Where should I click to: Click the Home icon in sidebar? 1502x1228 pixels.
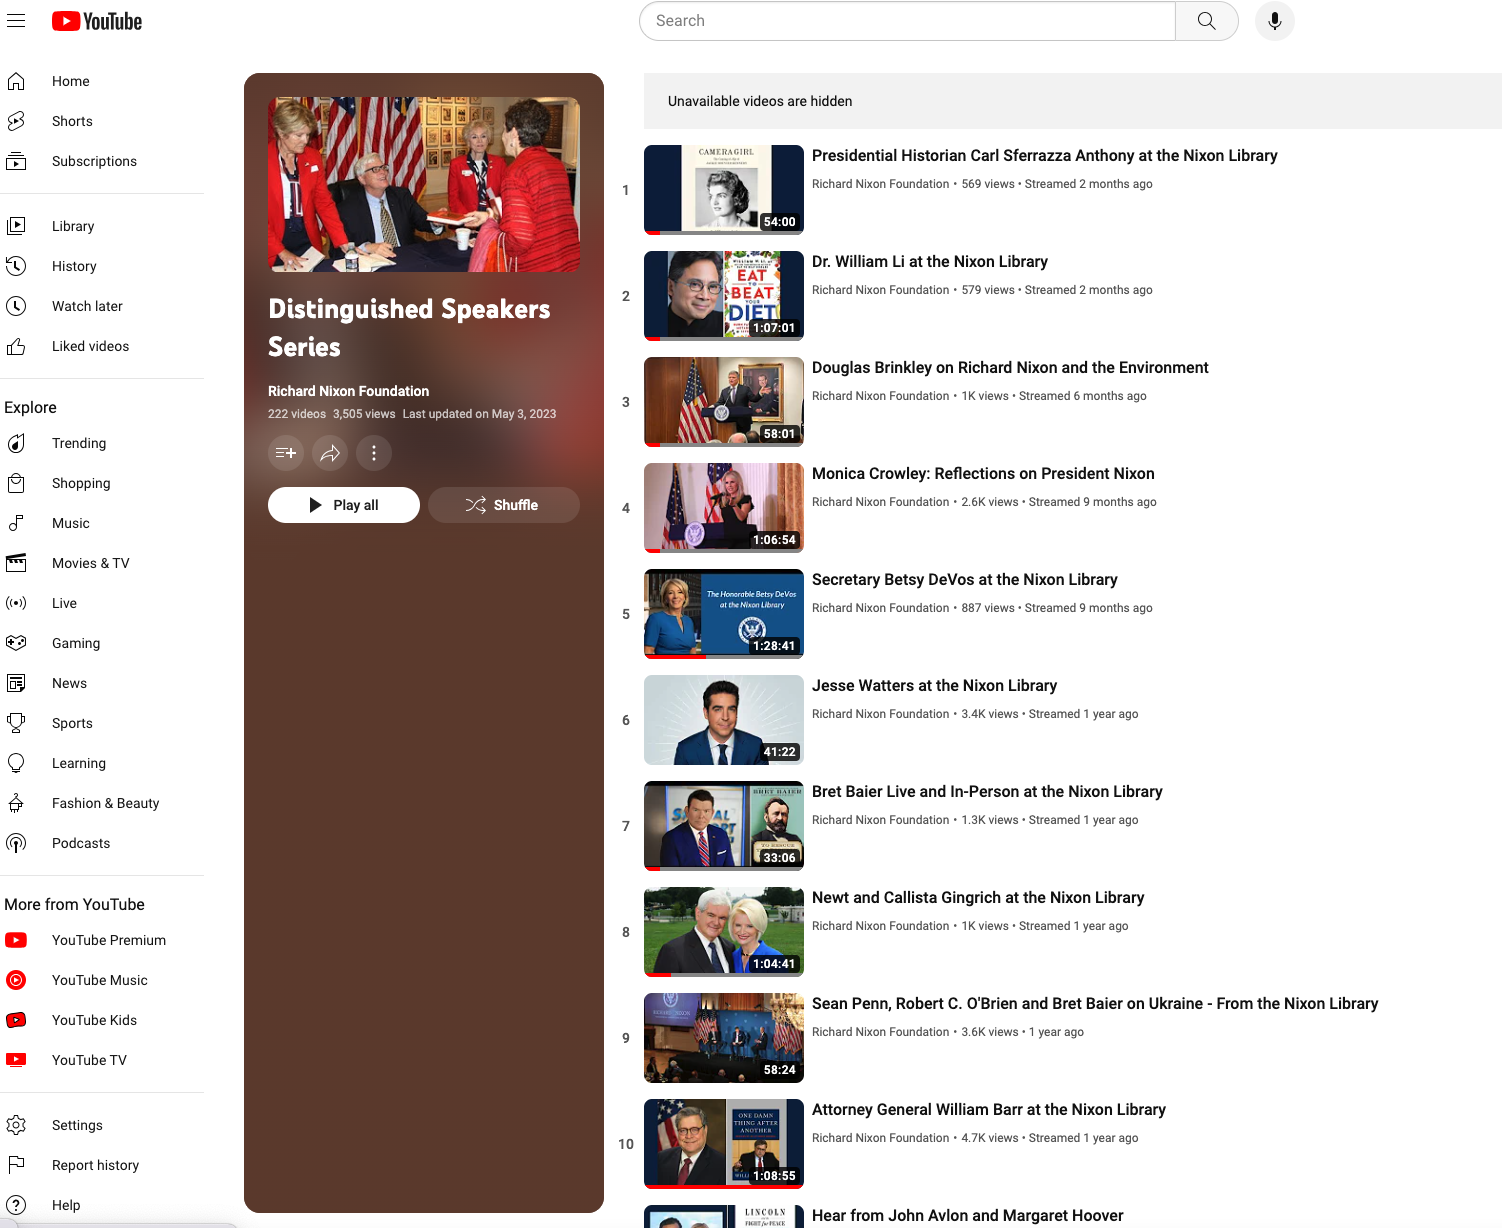click(16, 81)
